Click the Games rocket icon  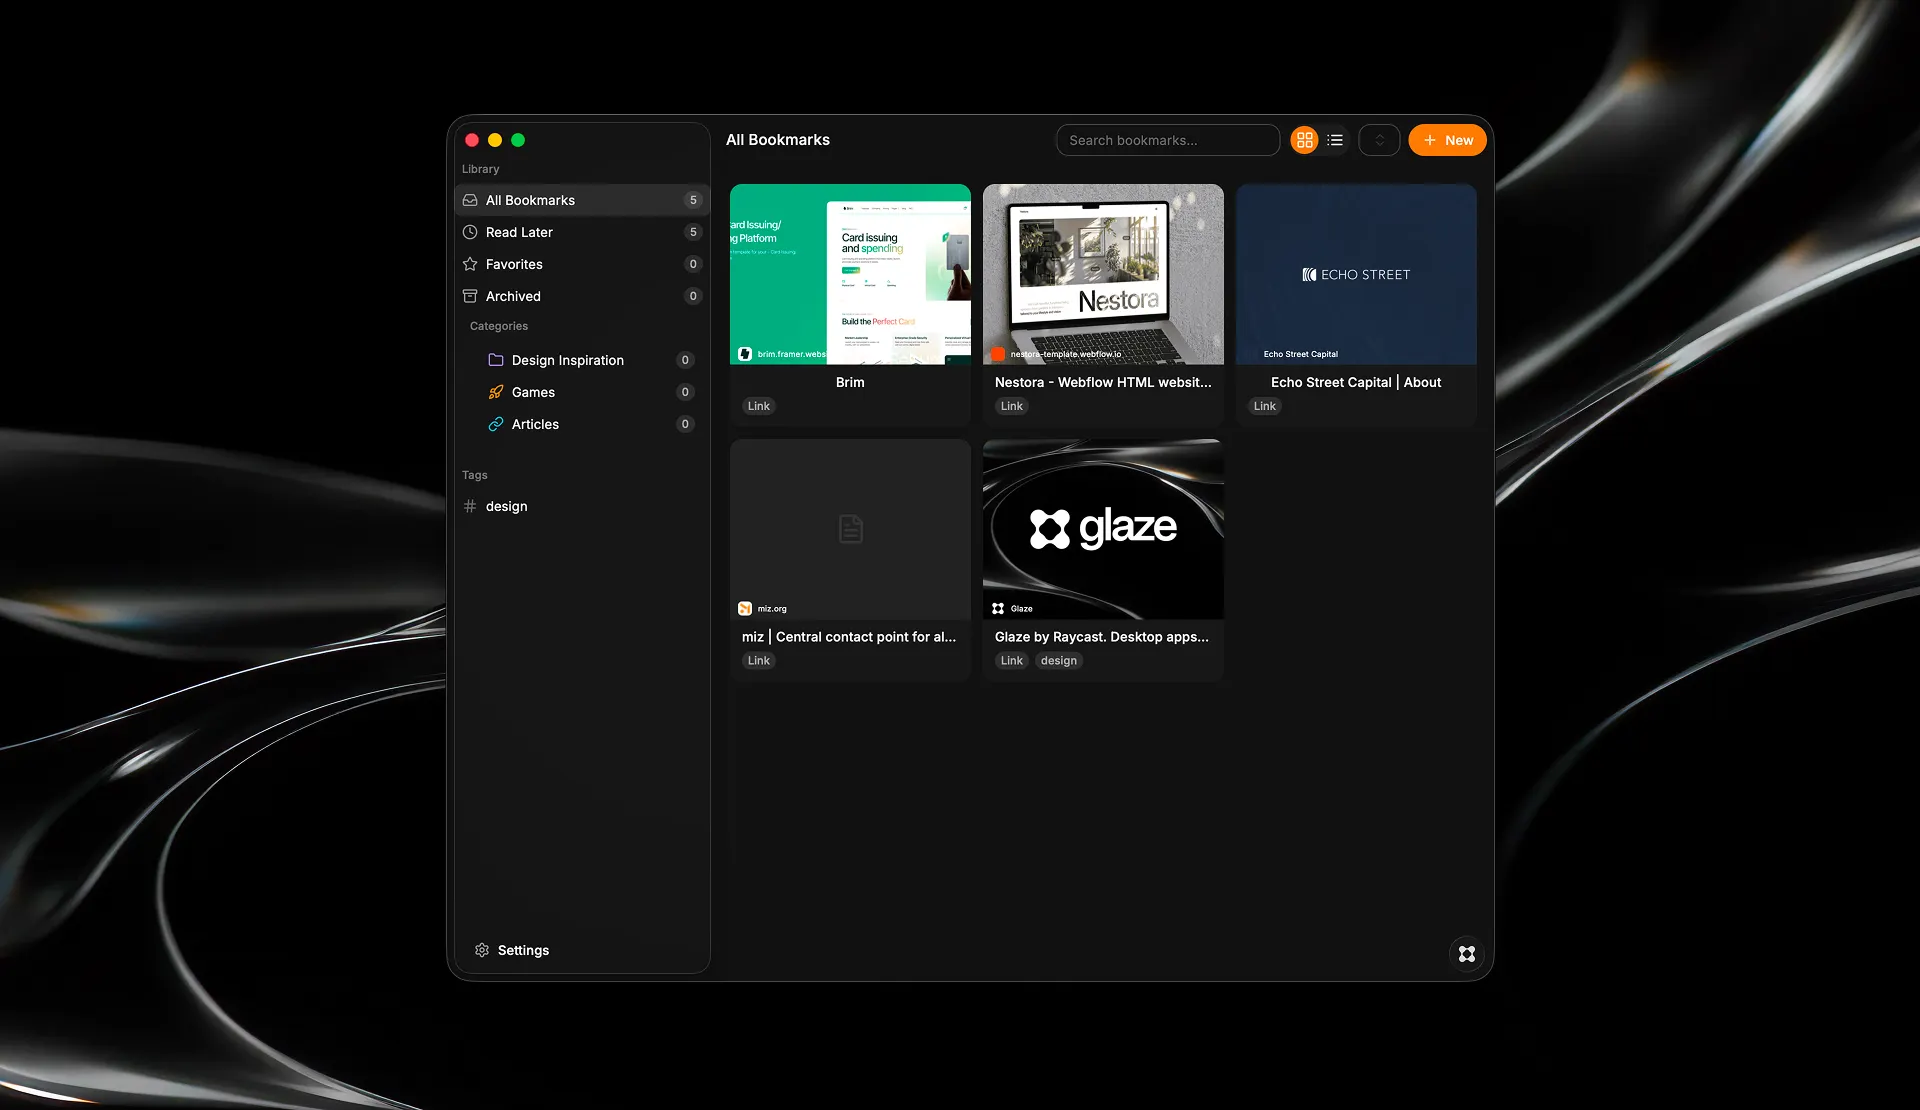tap(496, 392)
